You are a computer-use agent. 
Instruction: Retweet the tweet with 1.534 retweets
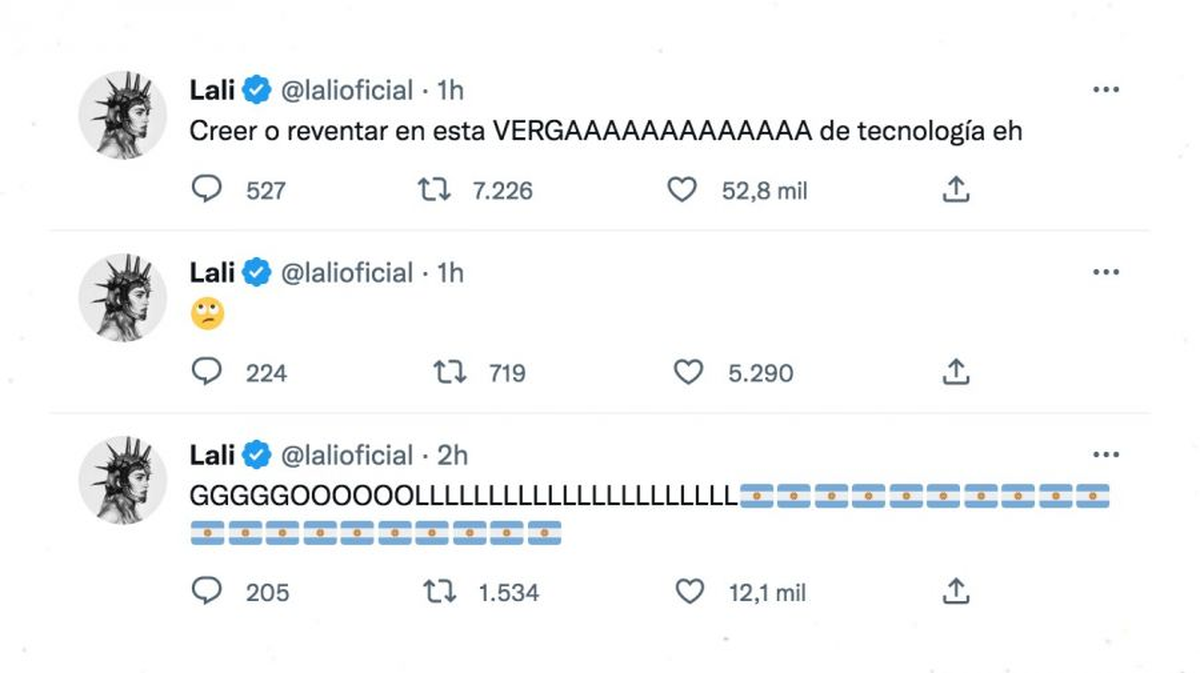tap(440, 591)
